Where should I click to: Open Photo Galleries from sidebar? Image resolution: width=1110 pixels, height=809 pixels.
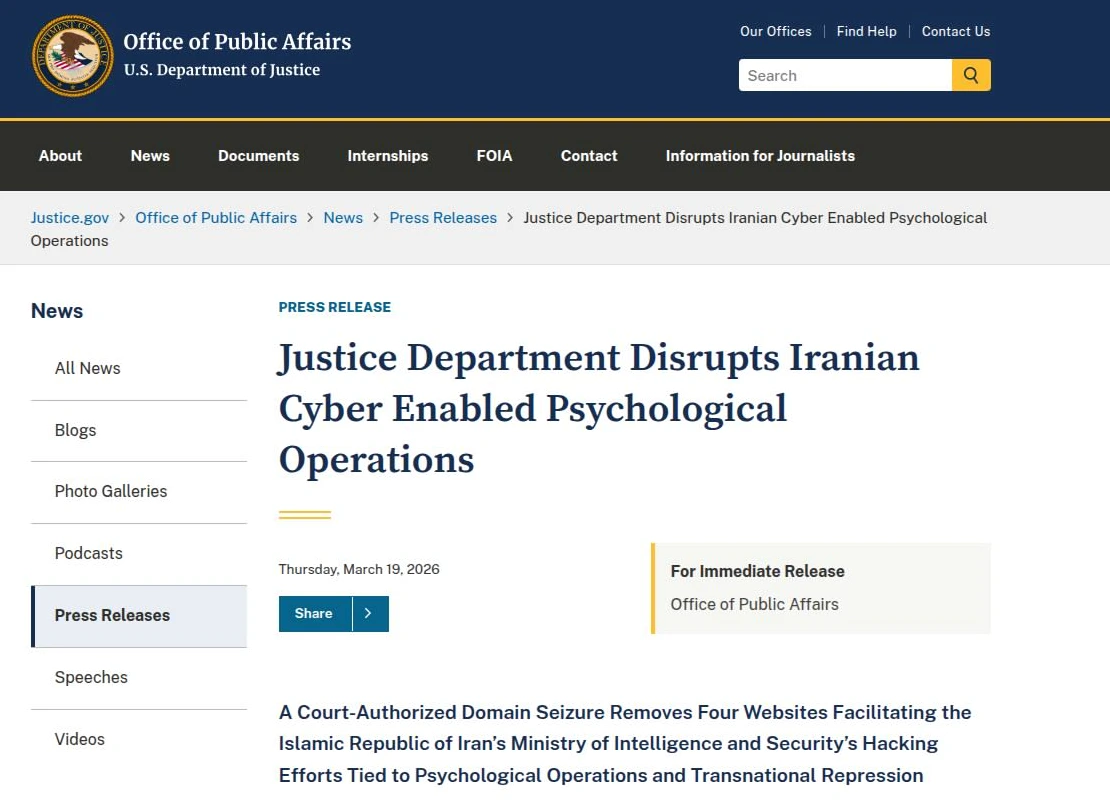click(x=111, y=491)
